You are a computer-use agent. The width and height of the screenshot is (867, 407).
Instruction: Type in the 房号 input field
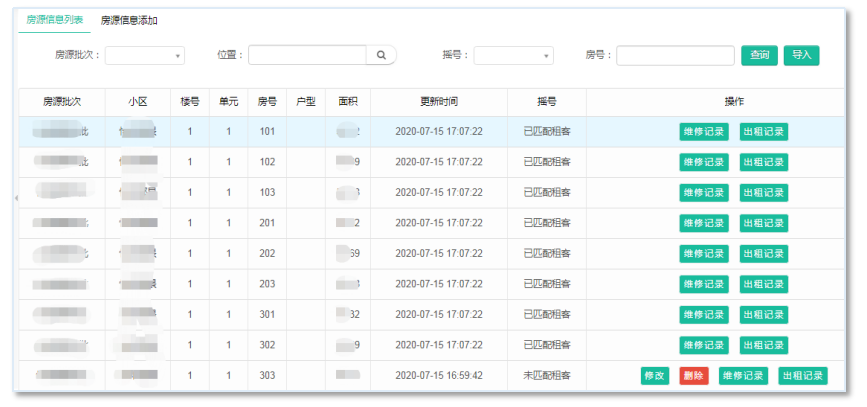[x=675, y=56]
